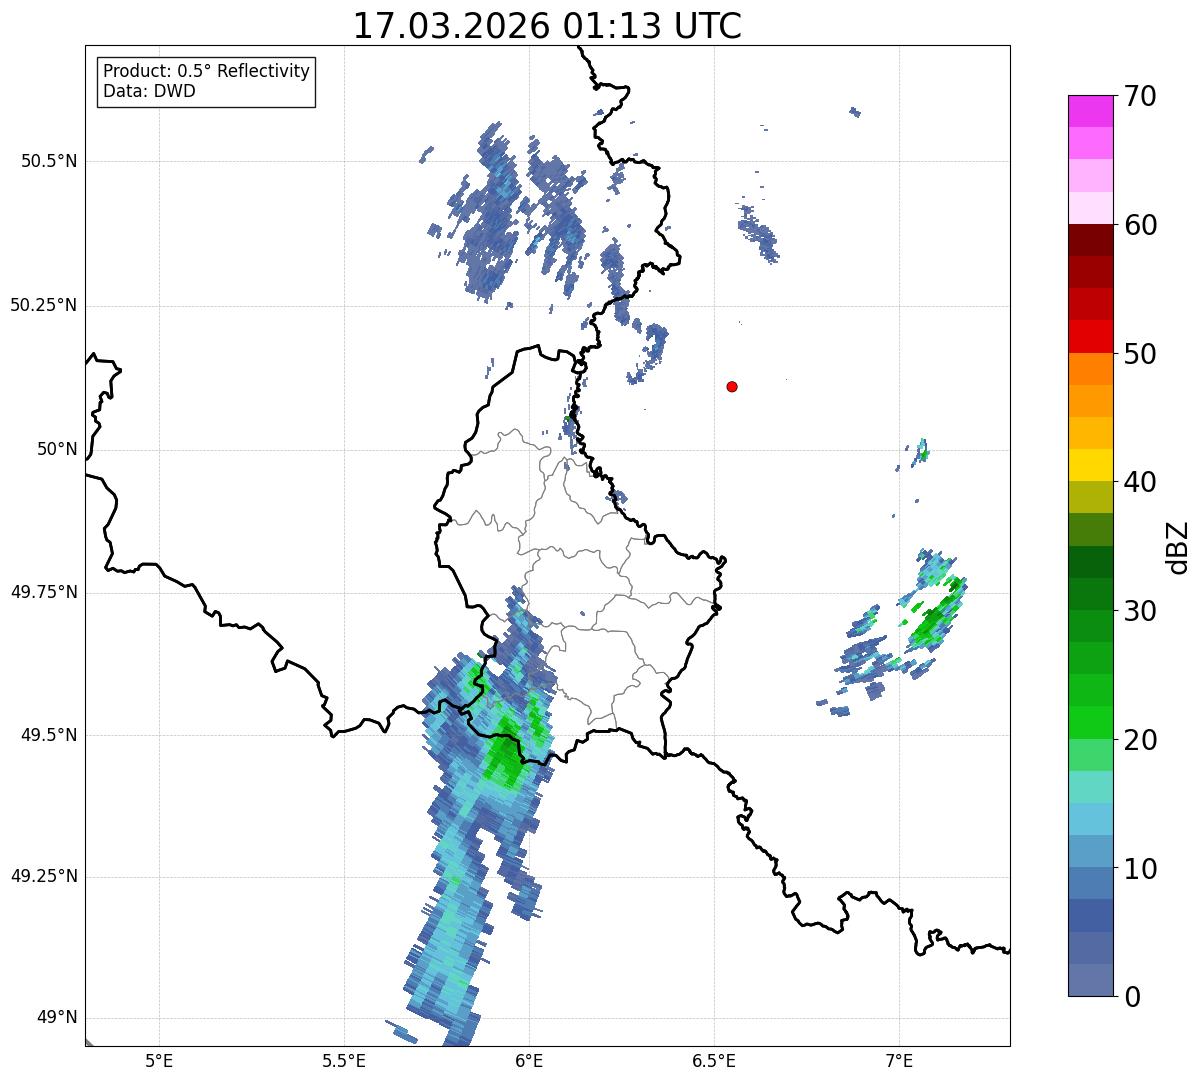1202x1081 pixels.
Task: Click the title timestamp 17.03.2026 01:13 UTC
Action: click(547, 26)
